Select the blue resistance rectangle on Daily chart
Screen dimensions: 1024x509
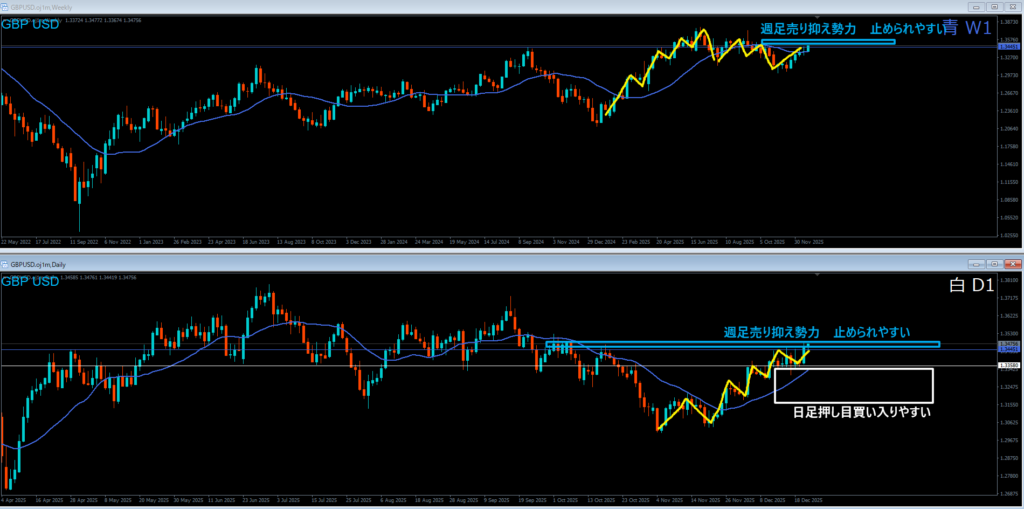(x=742, y=345)
